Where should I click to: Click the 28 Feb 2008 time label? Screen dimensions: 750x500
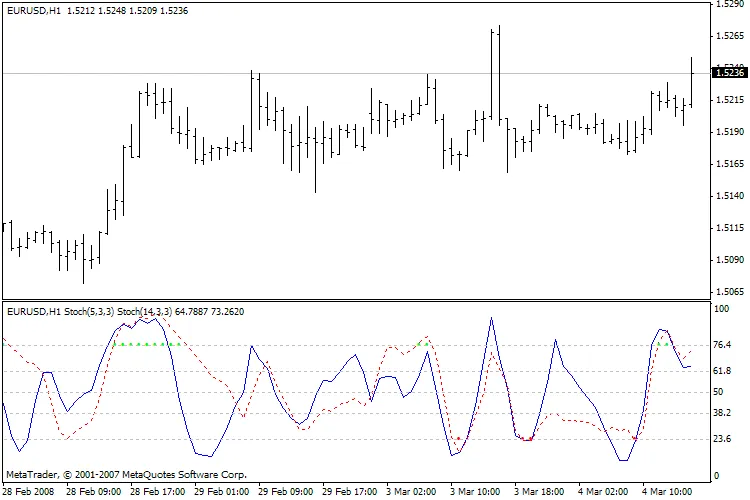pos(29,492)
